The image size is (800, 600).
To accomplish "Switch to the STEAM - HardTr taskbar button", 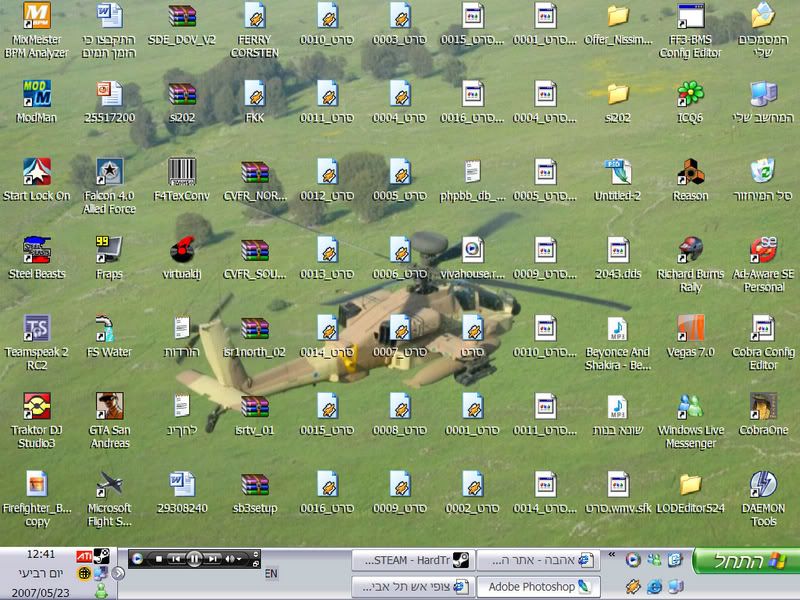I will pyautogui.click(x=411, y=560).
